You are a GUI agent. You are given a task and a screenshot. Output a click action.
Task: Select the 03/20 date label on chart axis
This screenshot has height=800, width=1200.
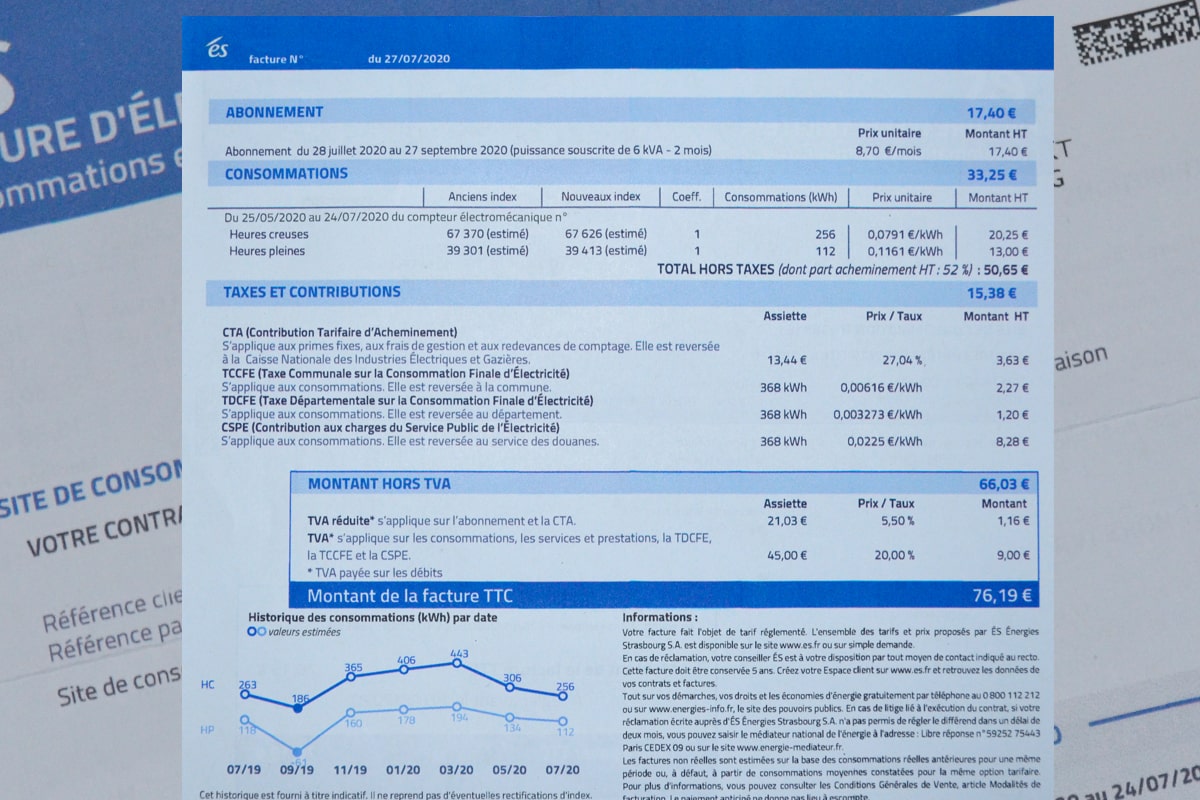457,770
